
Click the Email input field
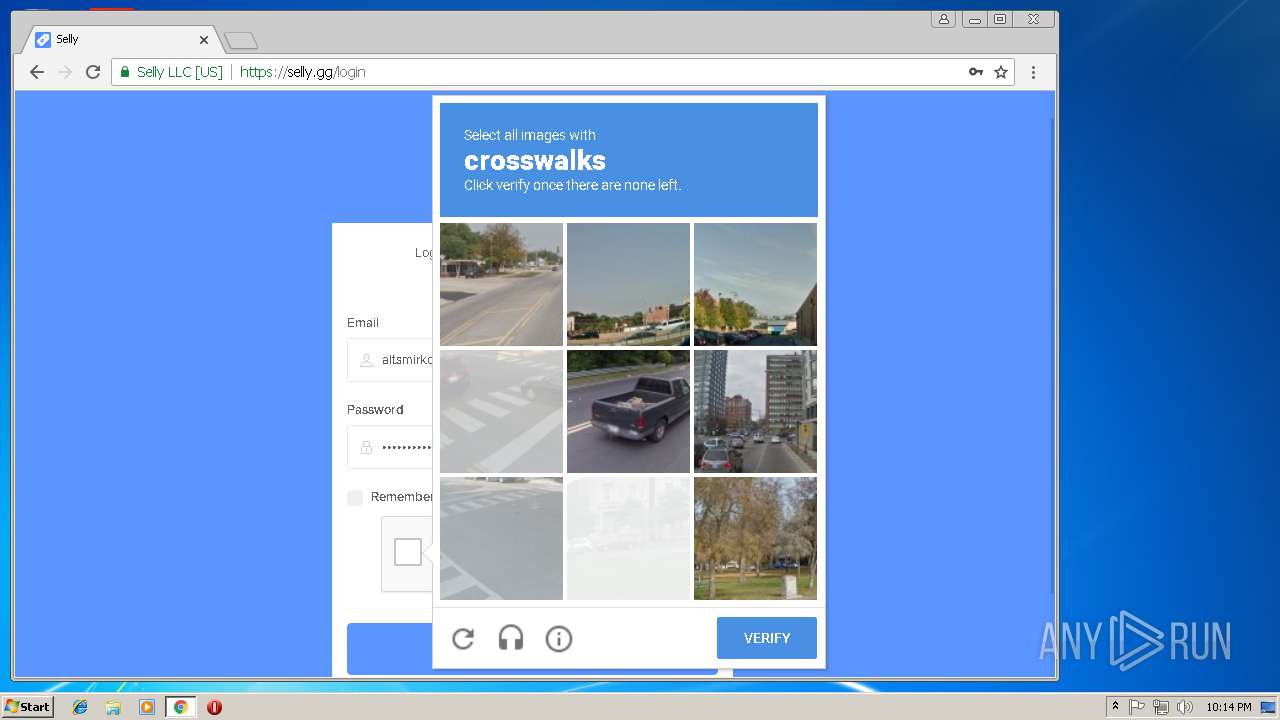click(390, 360)
